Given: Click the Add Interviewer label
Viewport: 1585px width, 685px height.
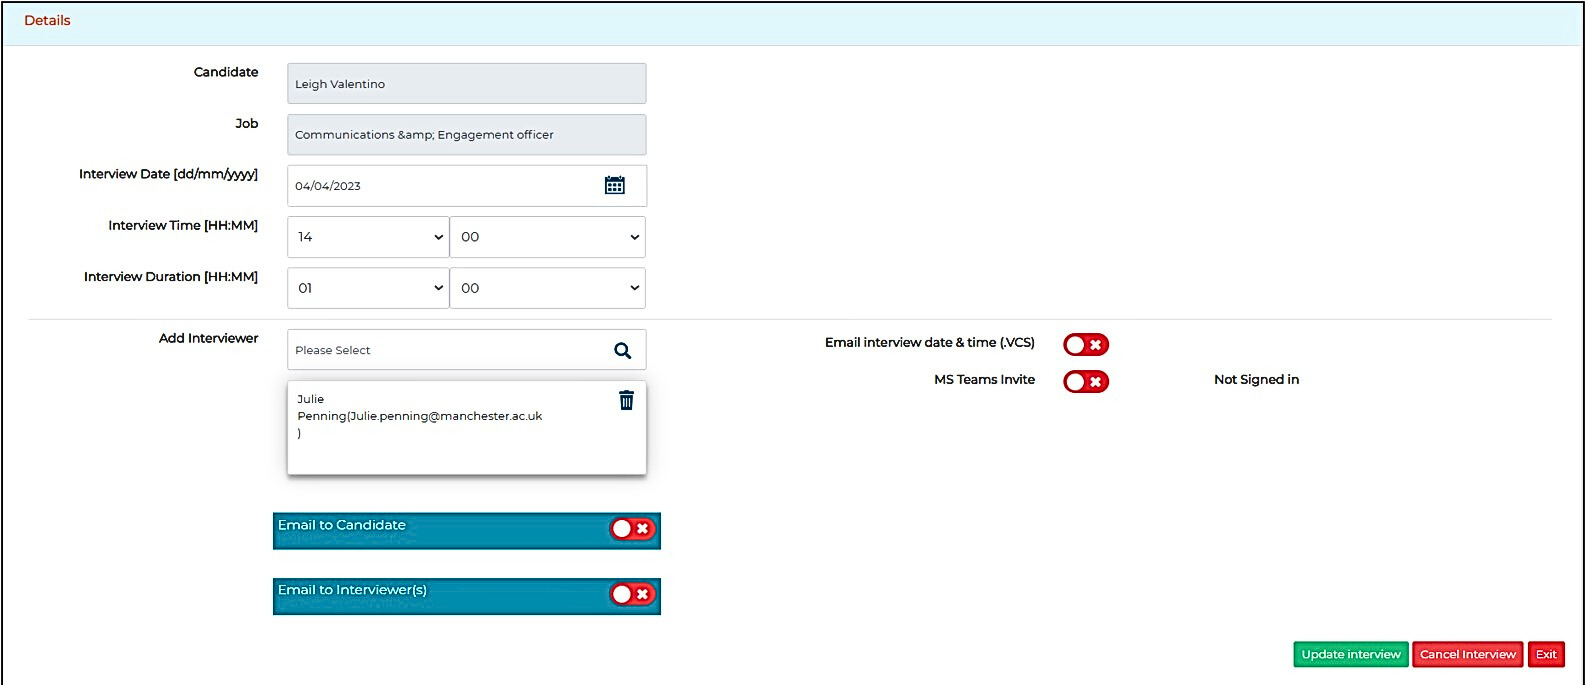Looking at the screenshot, I should pos(208,338).
